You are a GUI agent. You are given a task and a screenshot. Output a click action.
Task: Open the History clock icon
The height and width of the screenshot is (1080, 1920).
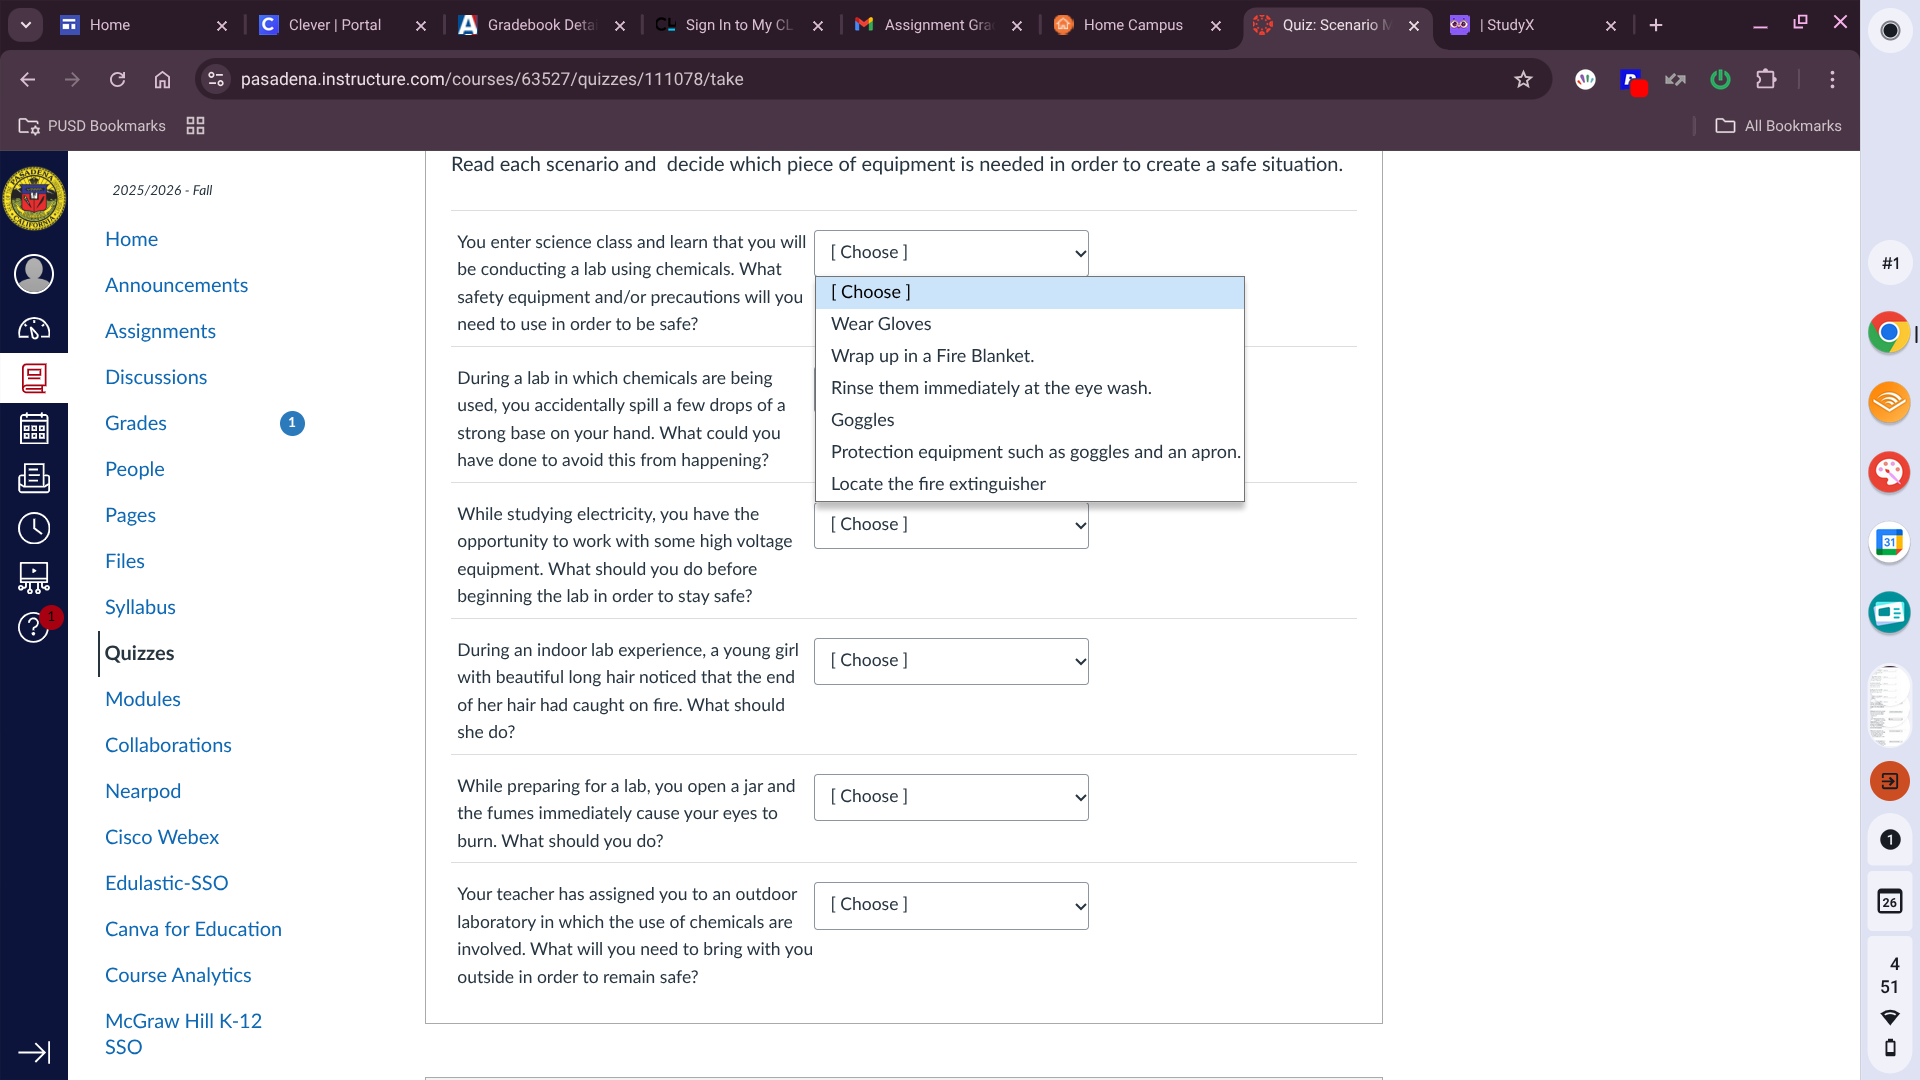coord(34,528)
